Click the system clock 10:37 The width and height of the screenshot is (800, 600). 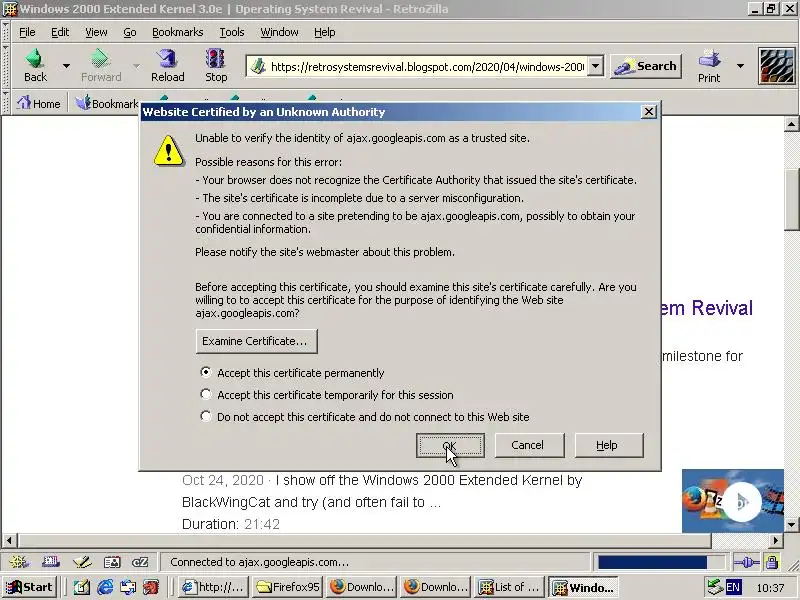click(x=770, y=588)
